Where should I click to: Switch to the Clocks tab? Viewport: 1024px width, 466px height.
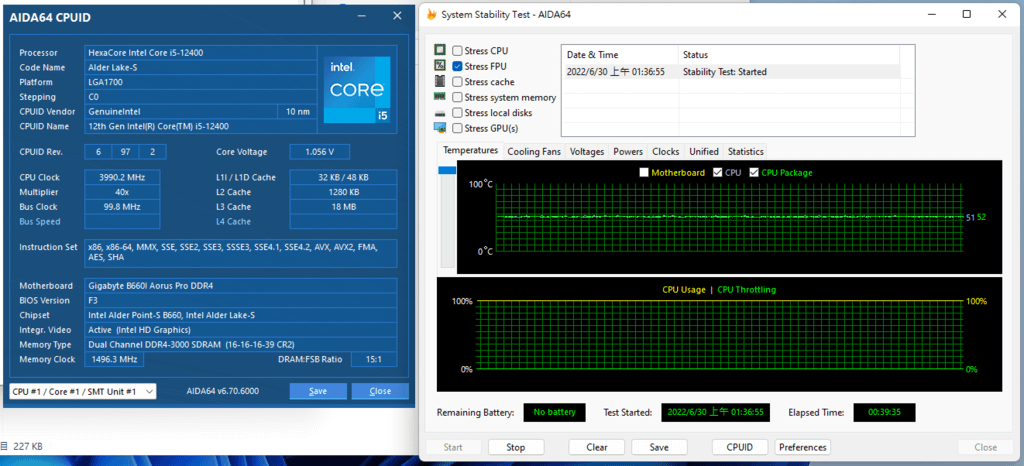point(665,151)
